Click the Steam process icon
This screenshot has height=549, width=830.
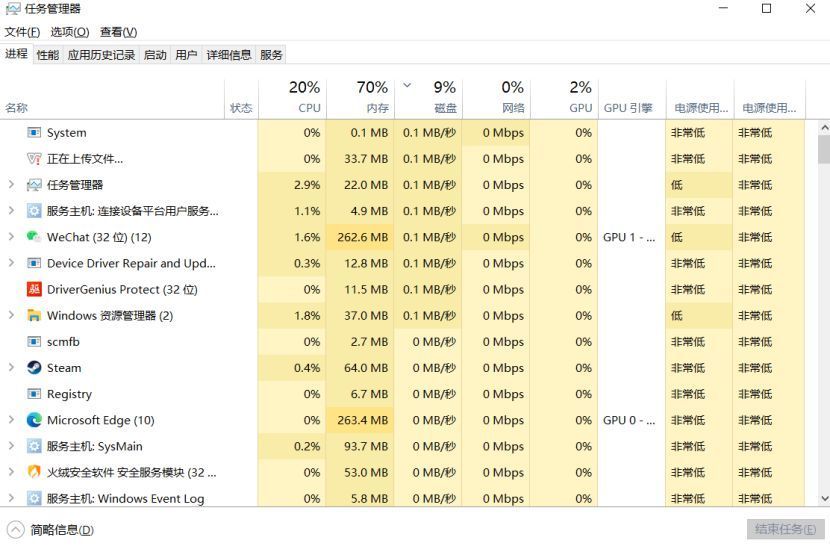(34, 368)
